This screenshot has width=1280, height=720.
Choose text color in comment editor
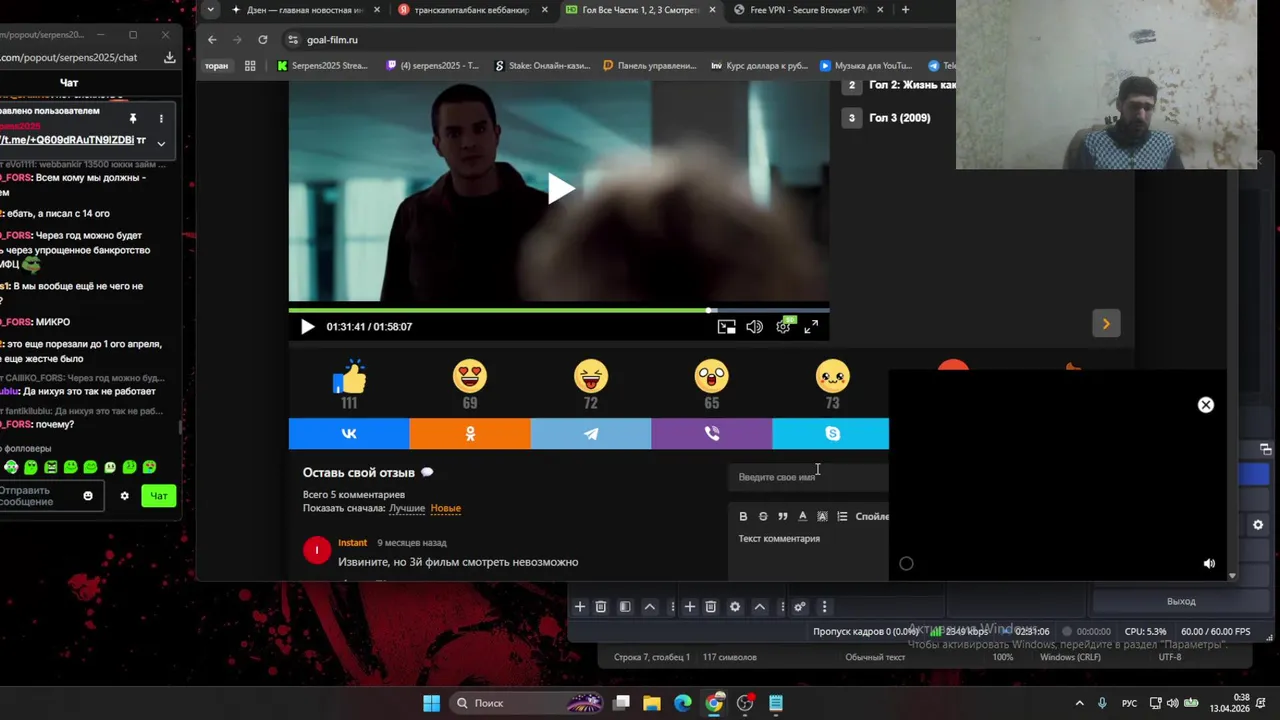[802, 516]
